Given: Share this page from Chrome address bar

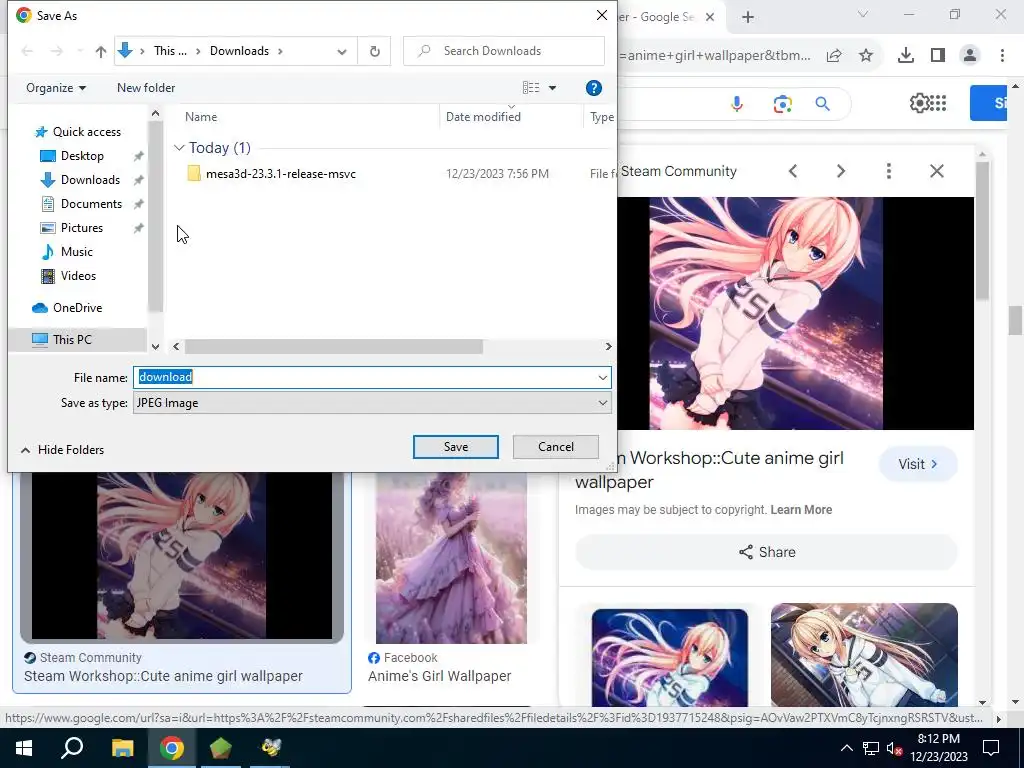Looking at the screenshot, I should pos(834,56).
